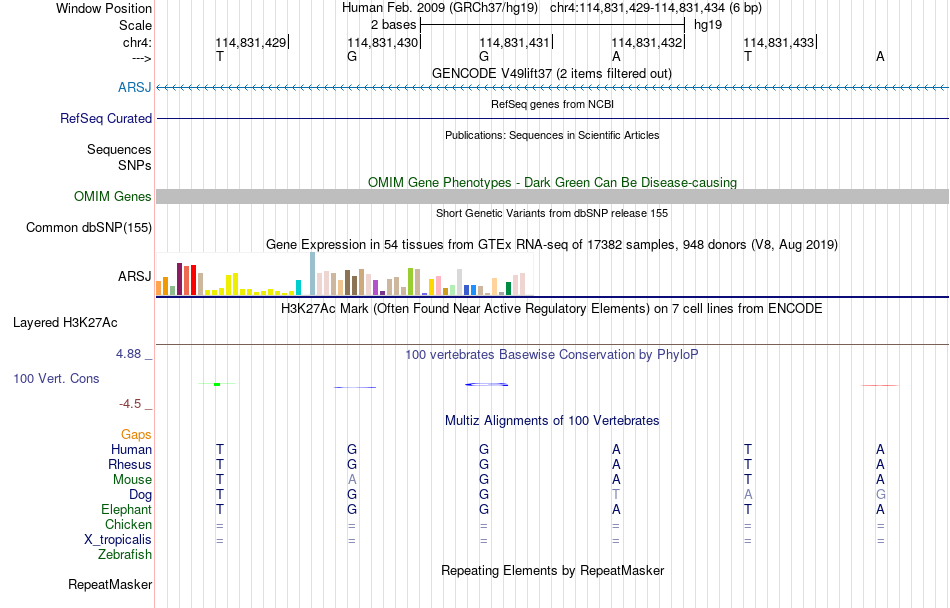Viewport: 950px width, 608px height.
Task: Click the H3K27Ac Mark track title
Action: 552,309
